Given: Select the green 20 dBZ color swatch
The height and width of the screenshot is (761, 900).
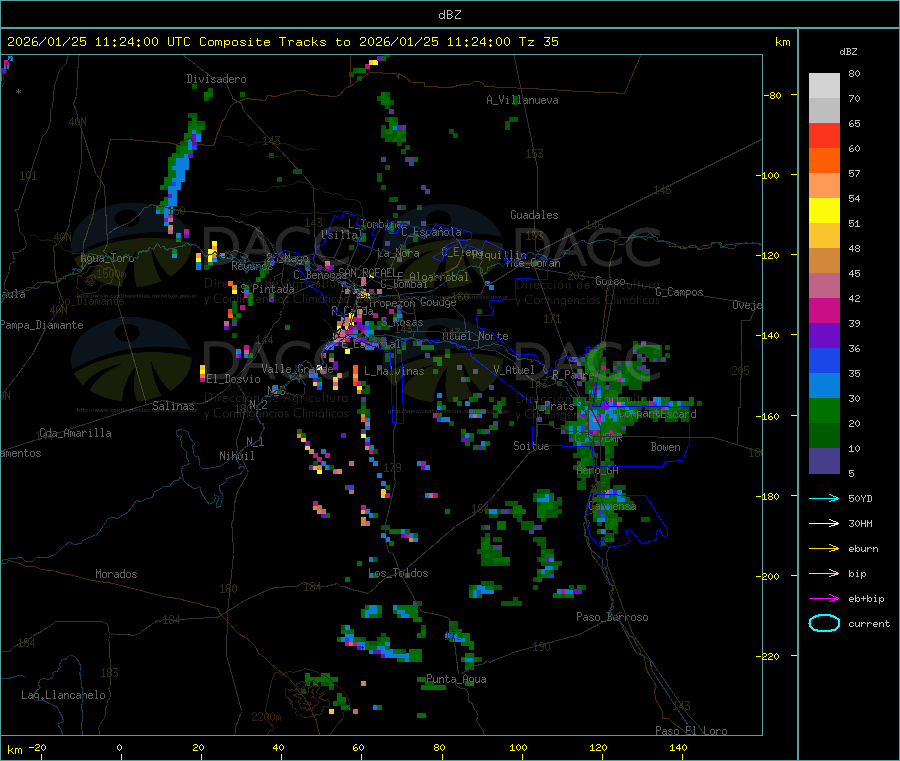Looking at the screenshot, I should (x=824, y=410).
